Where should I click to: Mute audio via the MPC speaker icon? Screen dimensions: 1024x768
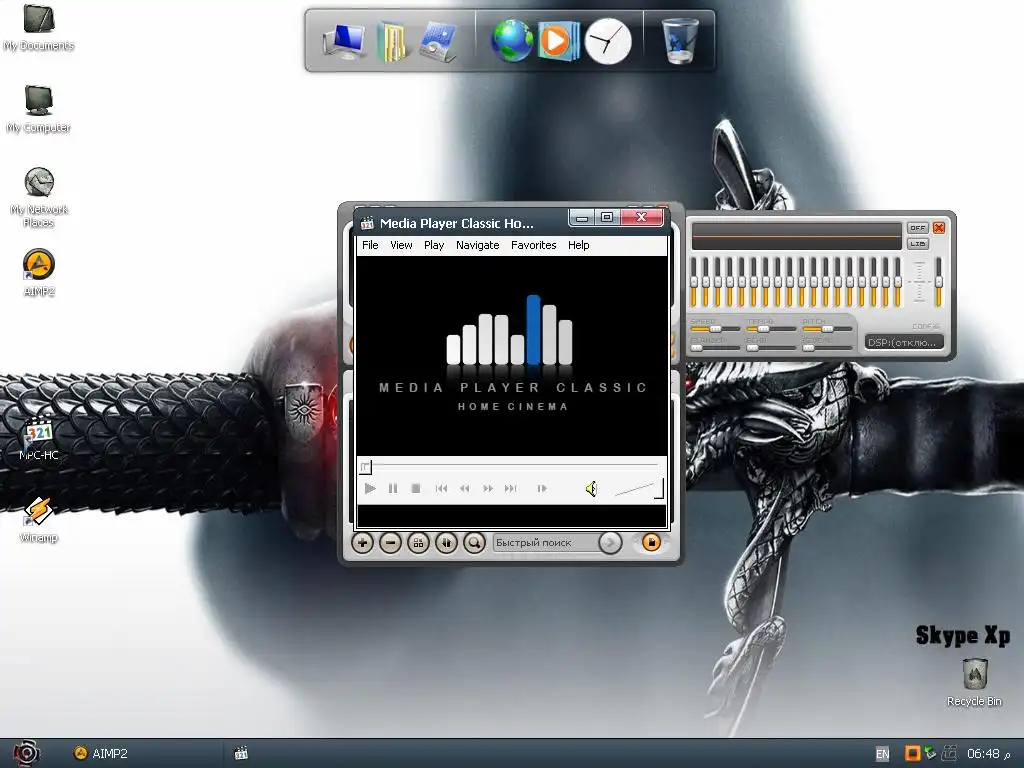click(x=591, y=488)
